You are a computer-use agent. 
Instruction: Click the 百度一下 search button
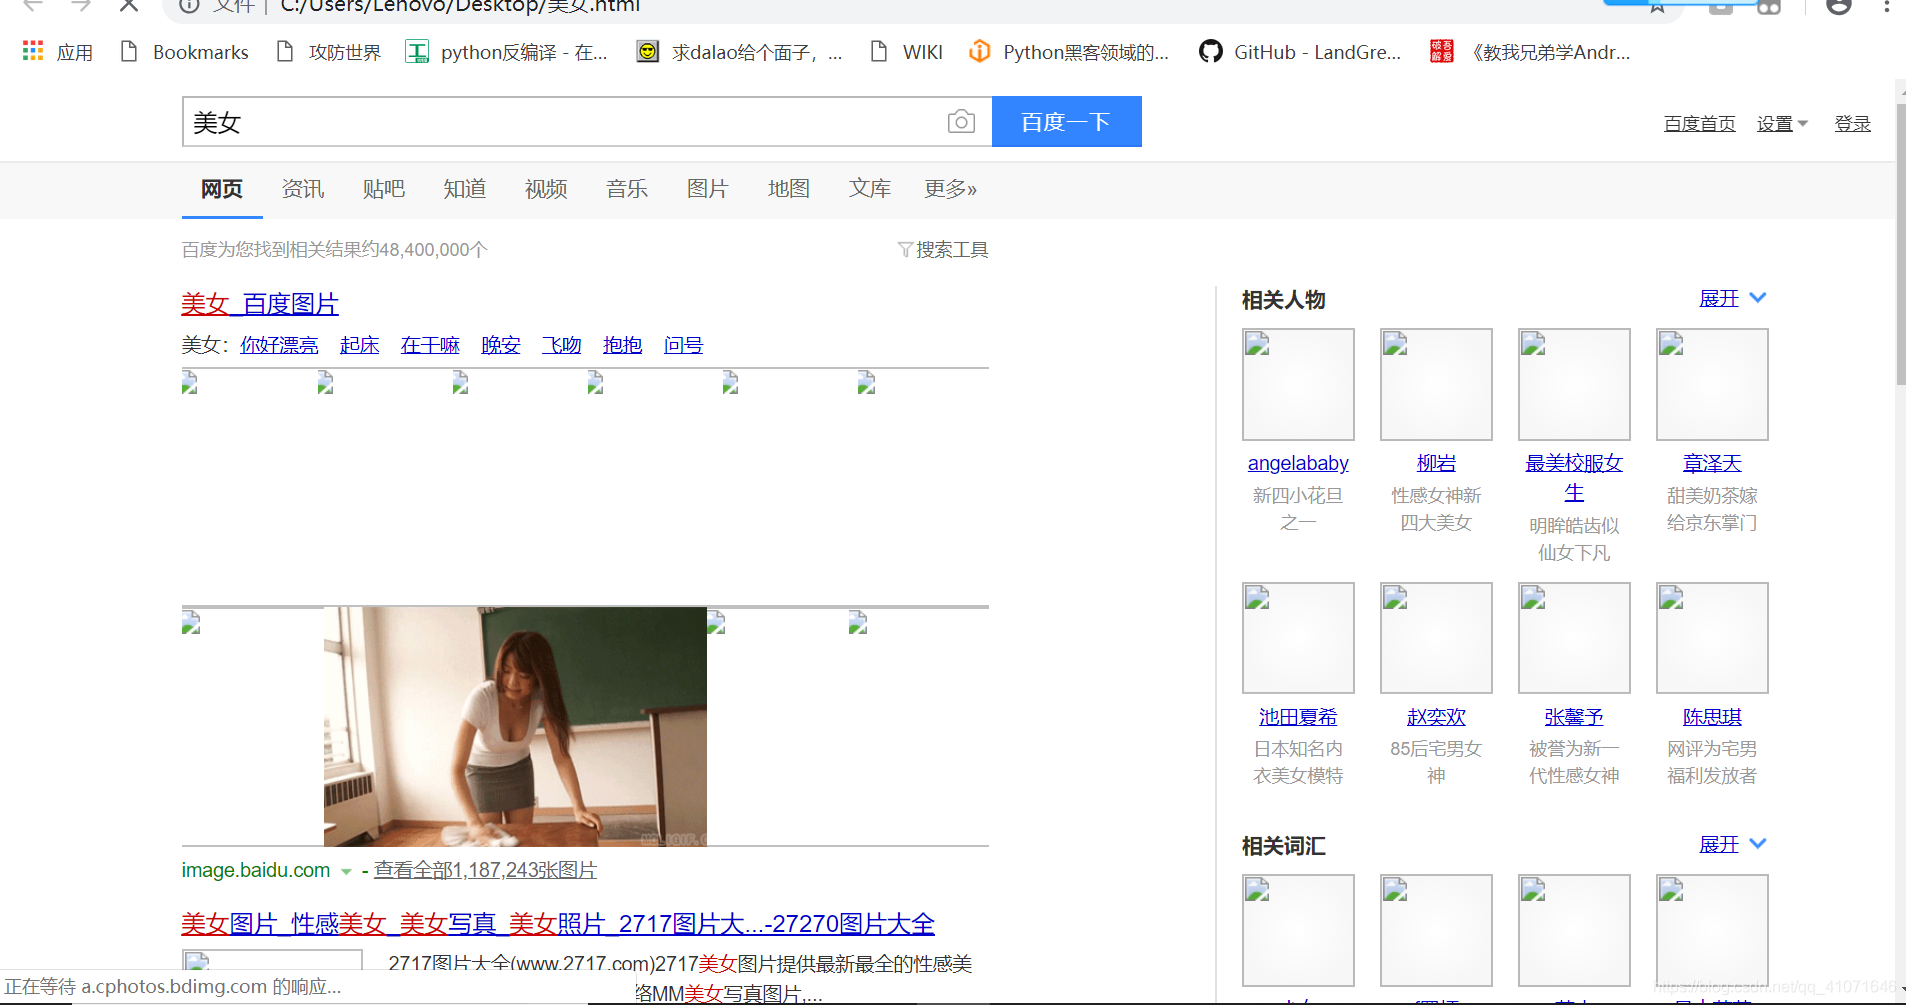click(x=1066, y=122)
